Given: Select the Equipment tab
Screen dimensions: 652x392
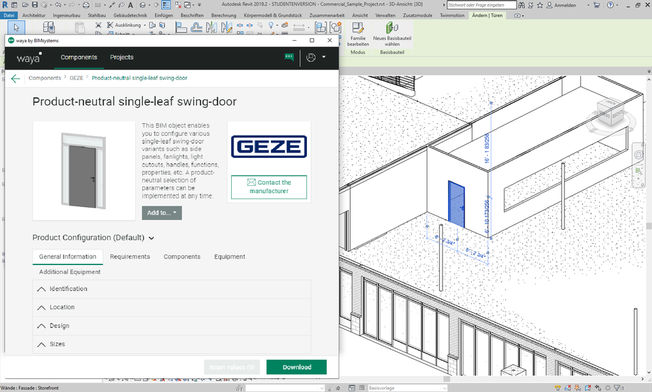Looking at the screenshot, I should (x=230, y=256).
